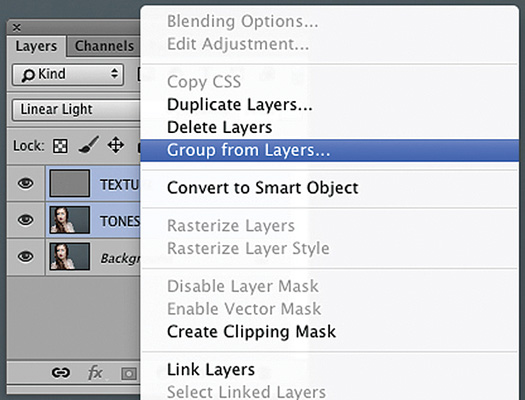This screenshot has width=525, height=400.
Task: Open the Linear Light blend mode dropdown
Action: click(76, 110)
